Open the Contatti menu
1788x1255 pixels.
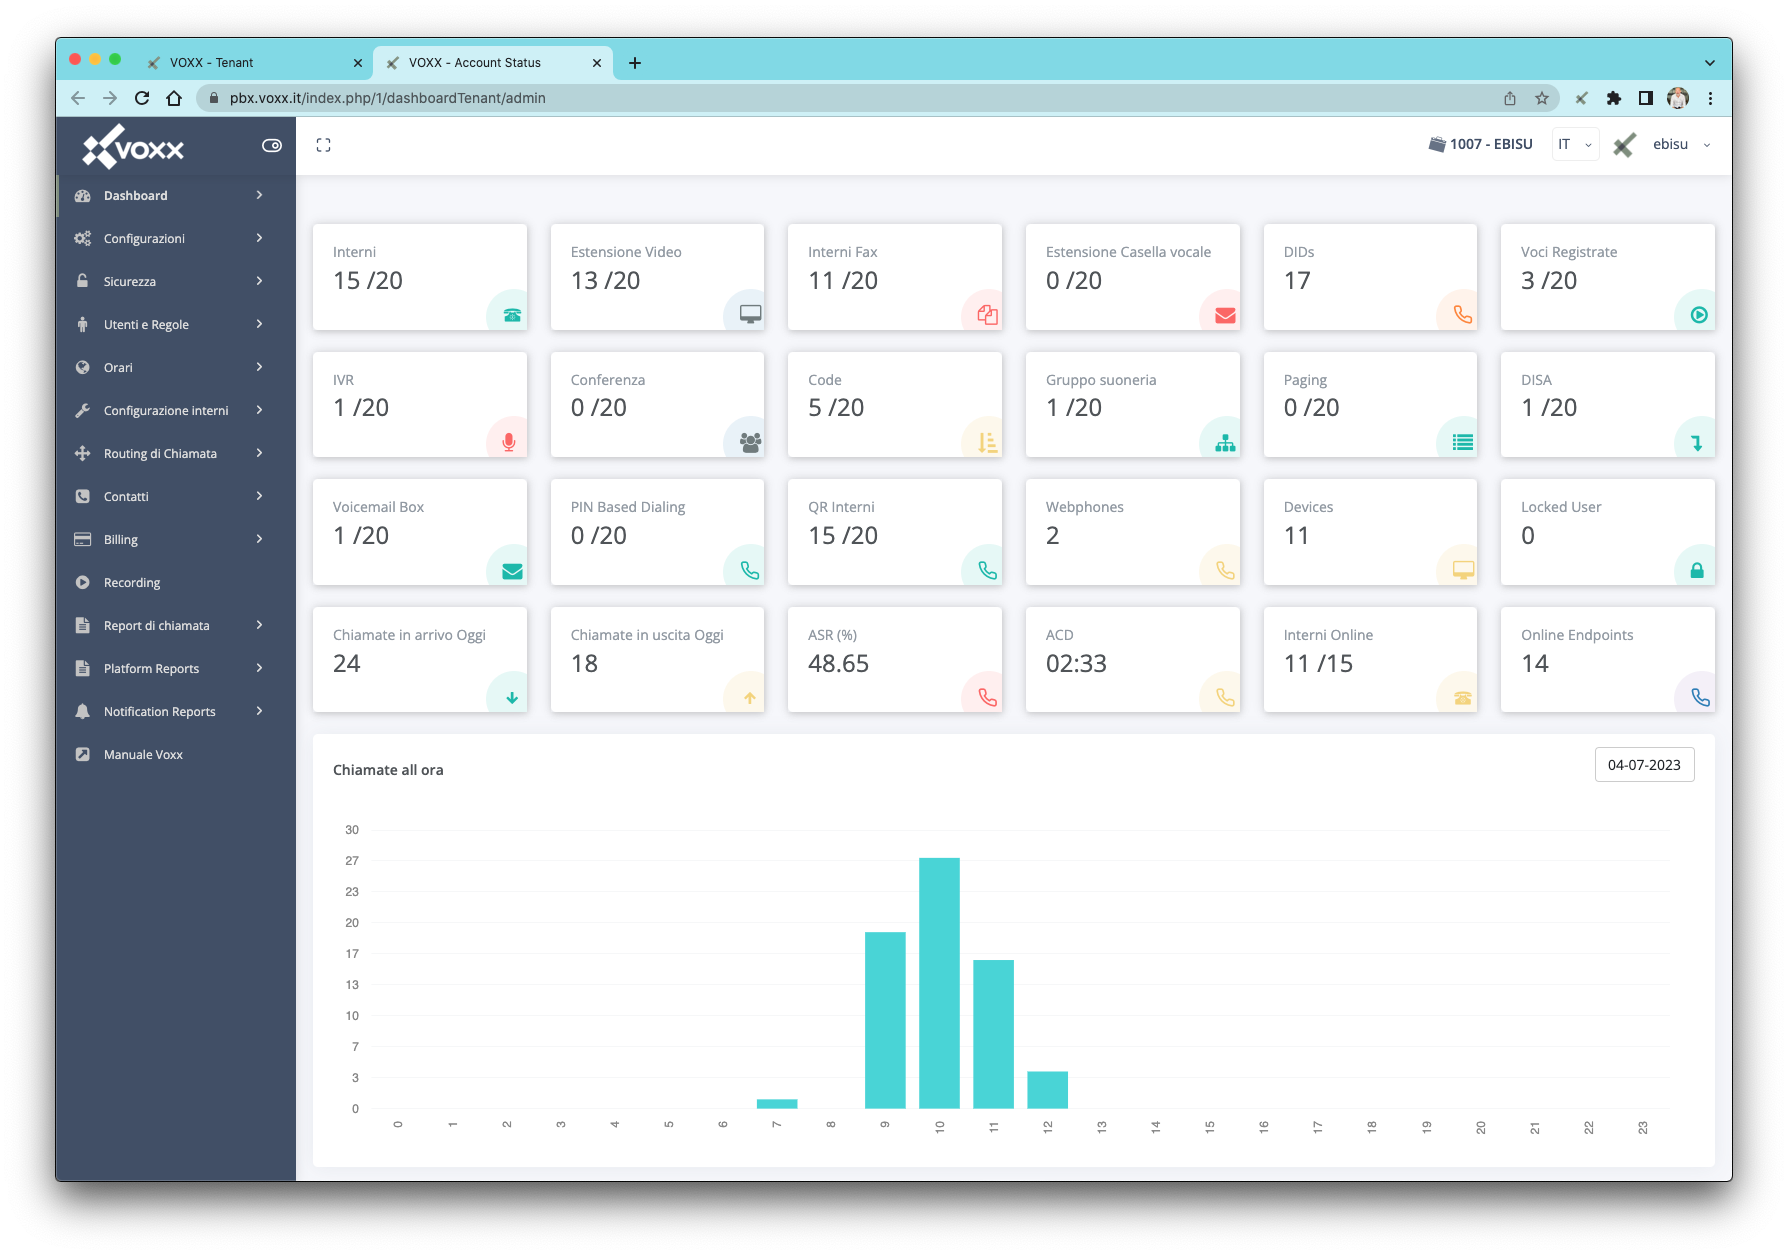click(x=176, y=496)
